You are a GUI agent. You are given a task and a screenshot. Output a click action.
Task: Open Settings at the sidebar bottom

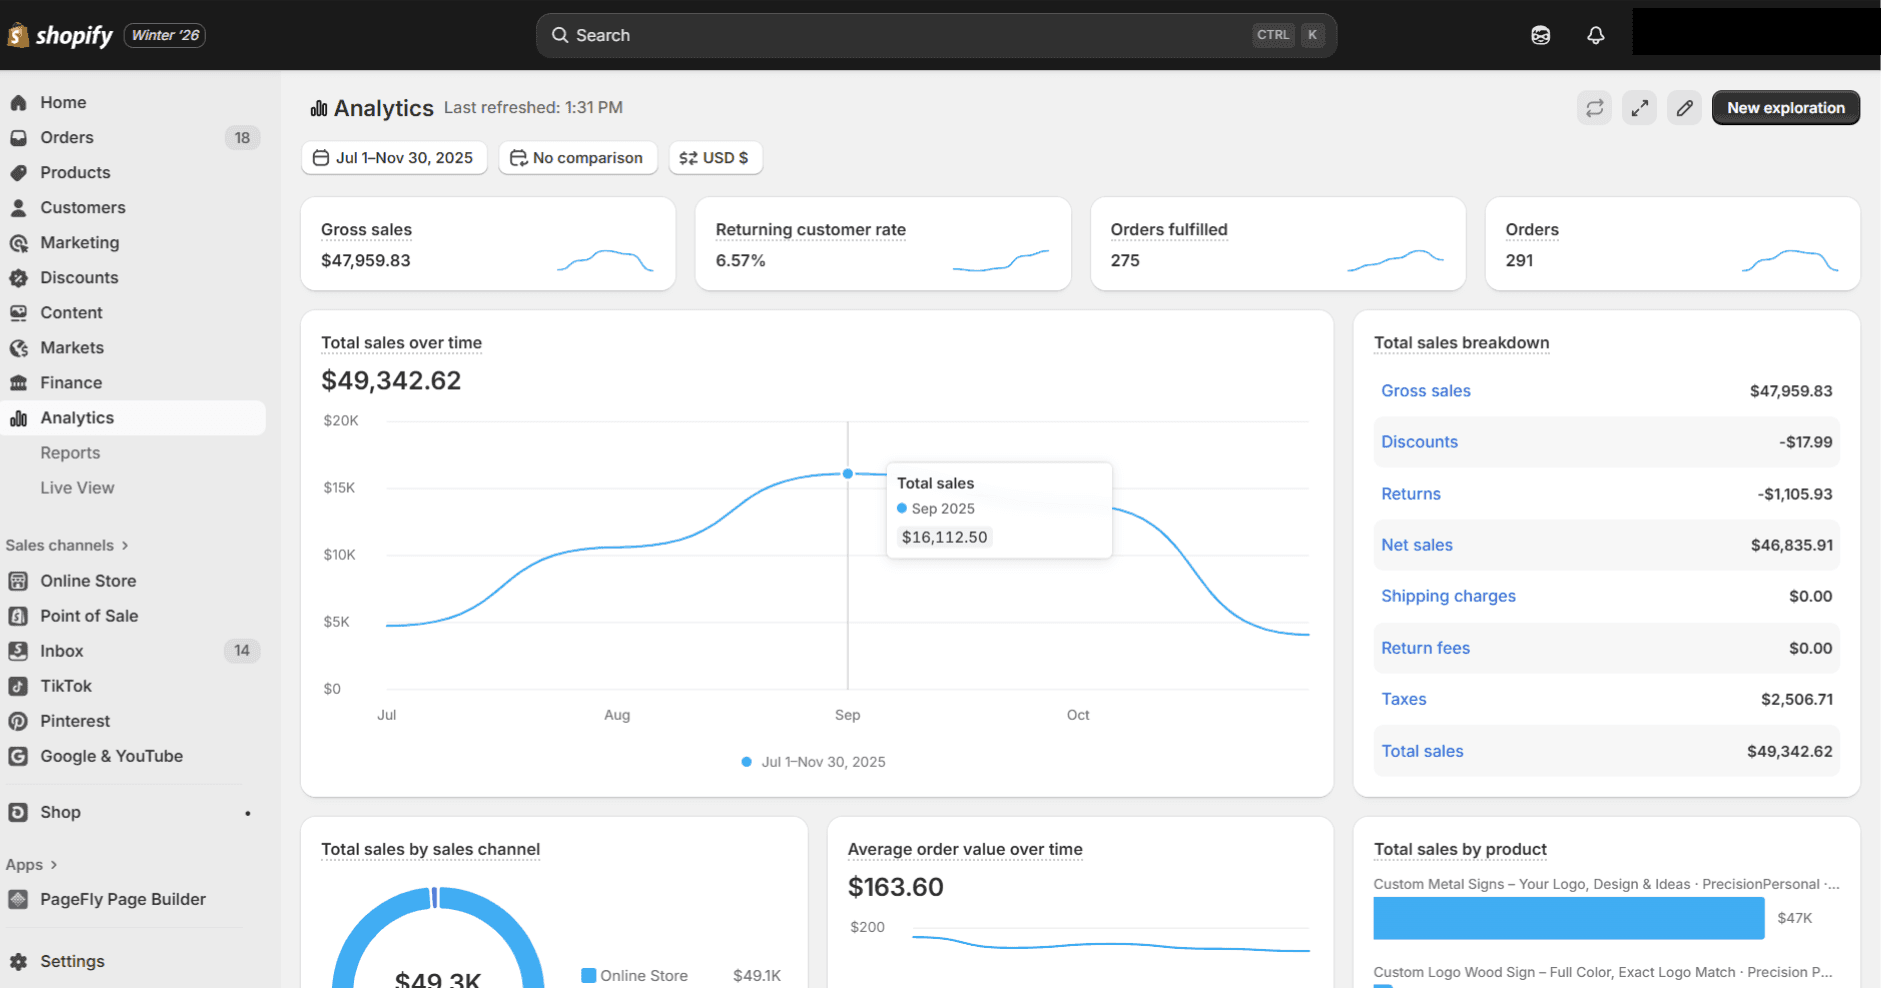(71, 961)
